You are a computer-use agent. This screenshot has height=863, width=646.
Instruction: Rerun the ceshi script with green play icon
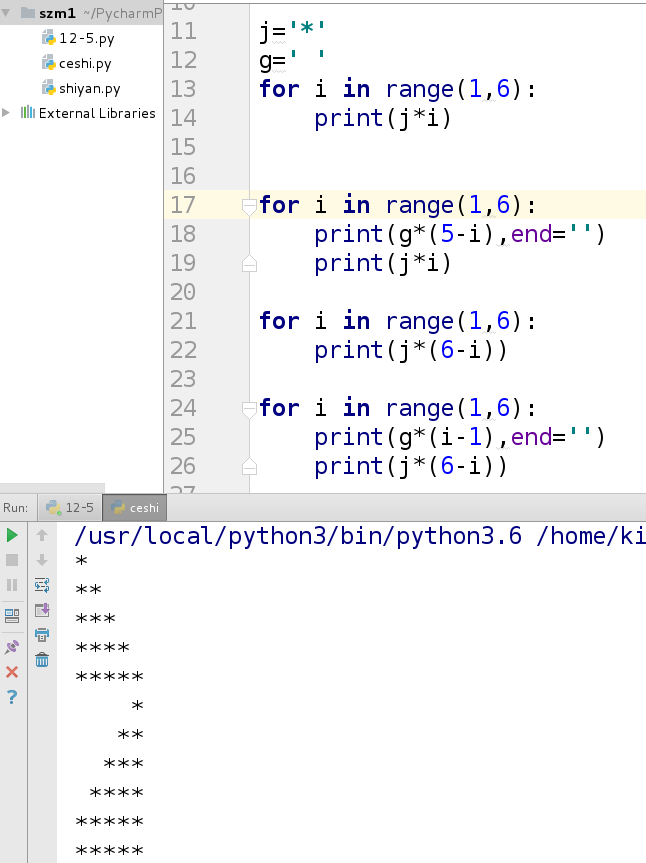tap(12, 535)
